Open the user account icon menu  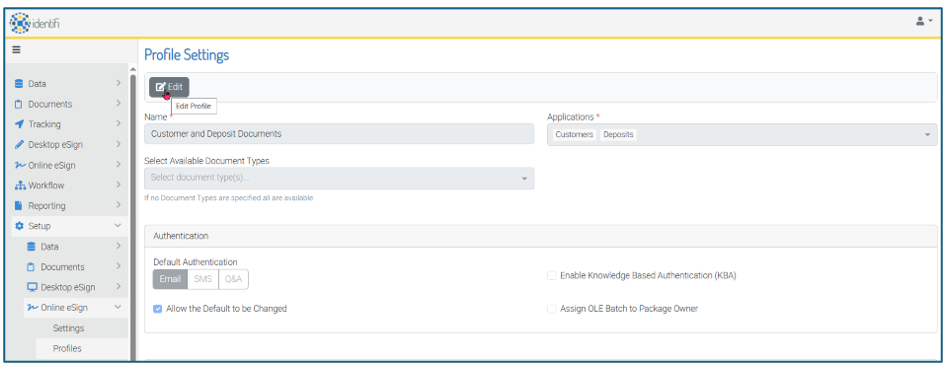924,21
